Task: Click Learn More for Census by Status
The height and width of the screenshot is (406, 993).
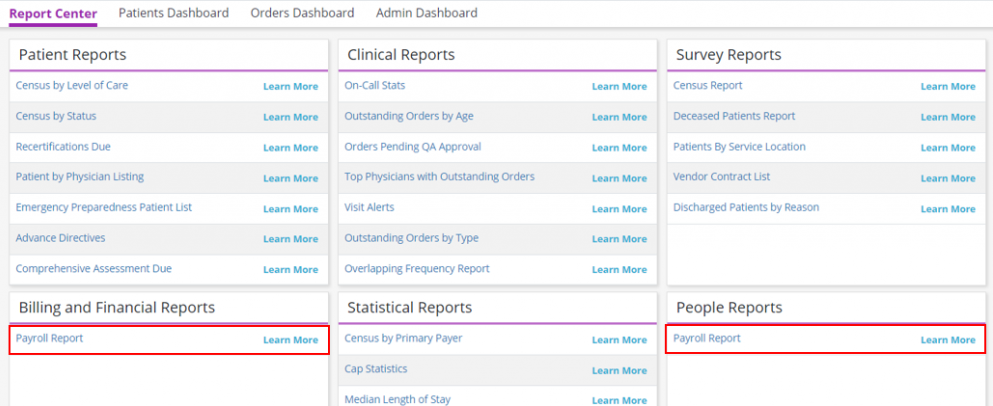Action: click(290, 117)
